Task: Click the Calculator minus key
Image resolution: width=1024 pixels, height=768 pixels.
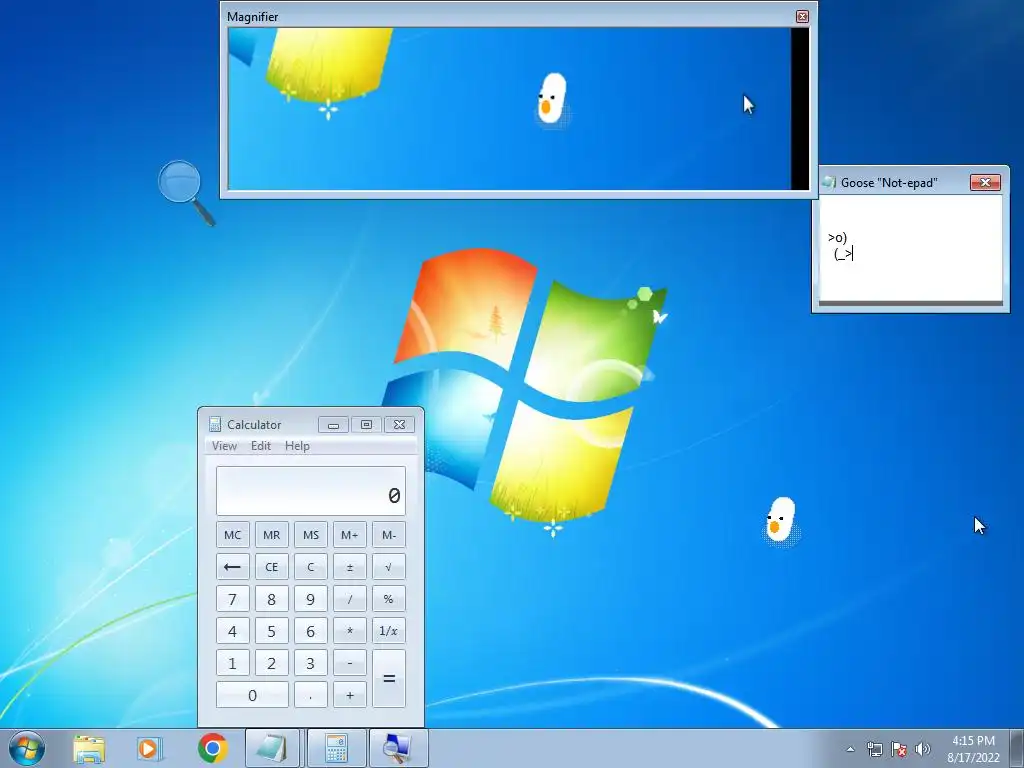Action: tap(349, 664)
